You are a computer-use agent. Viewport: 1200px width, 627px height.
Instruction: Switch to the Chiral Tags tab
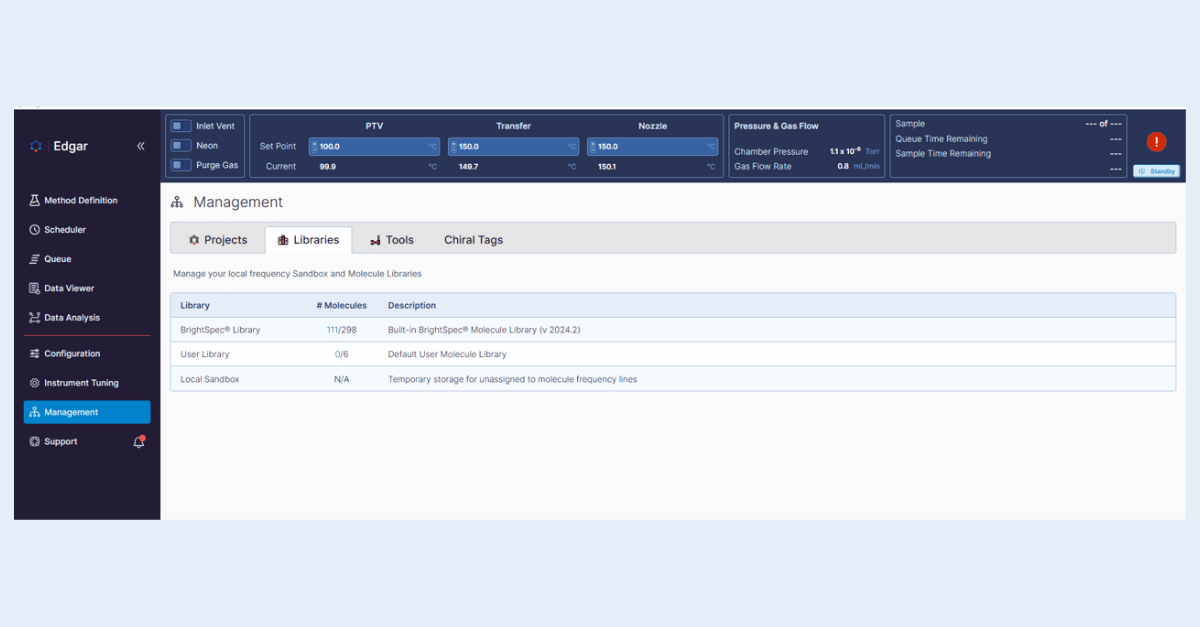tap(474, 240)
